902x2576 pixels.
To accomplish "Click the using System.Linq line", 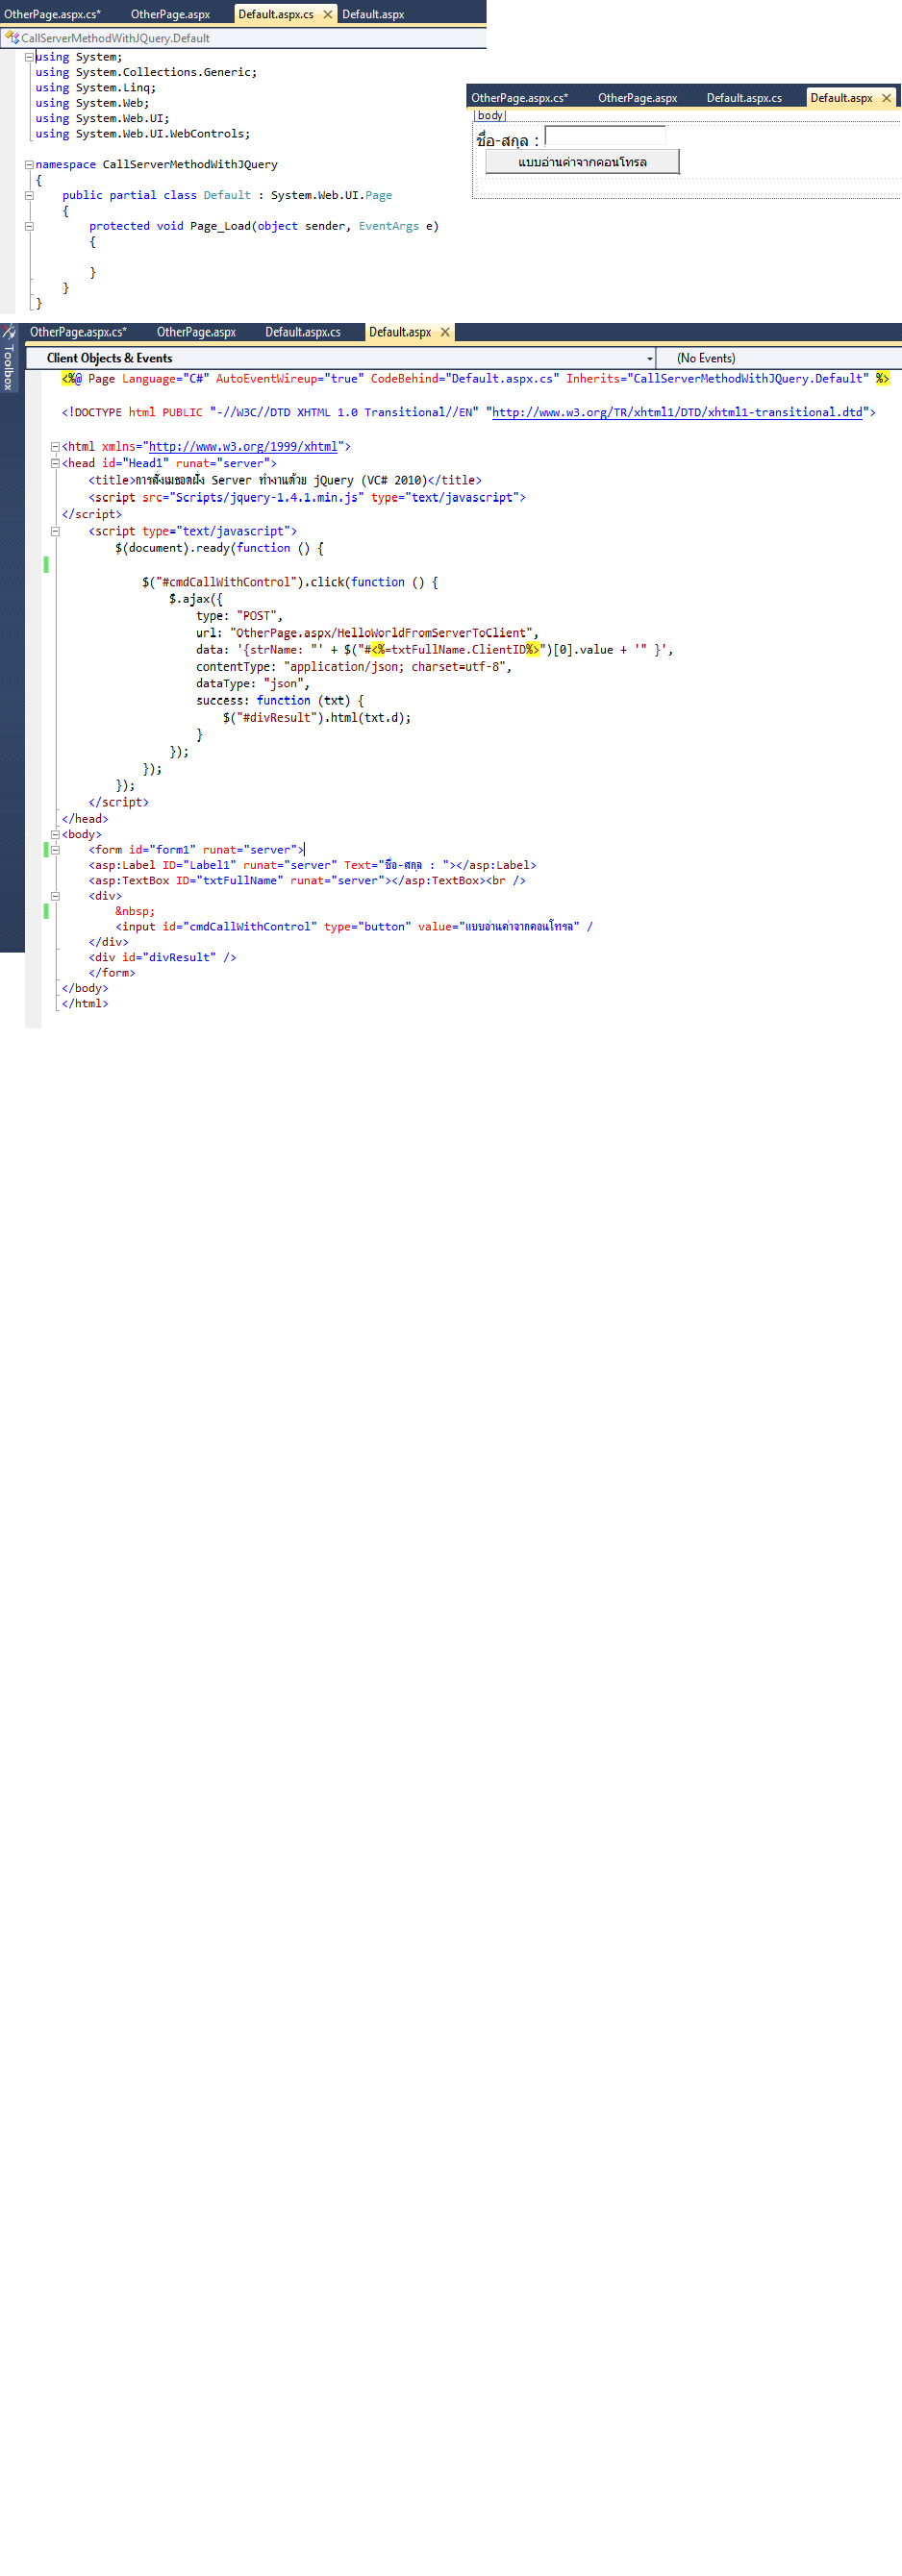I will [x=96, y=88].
